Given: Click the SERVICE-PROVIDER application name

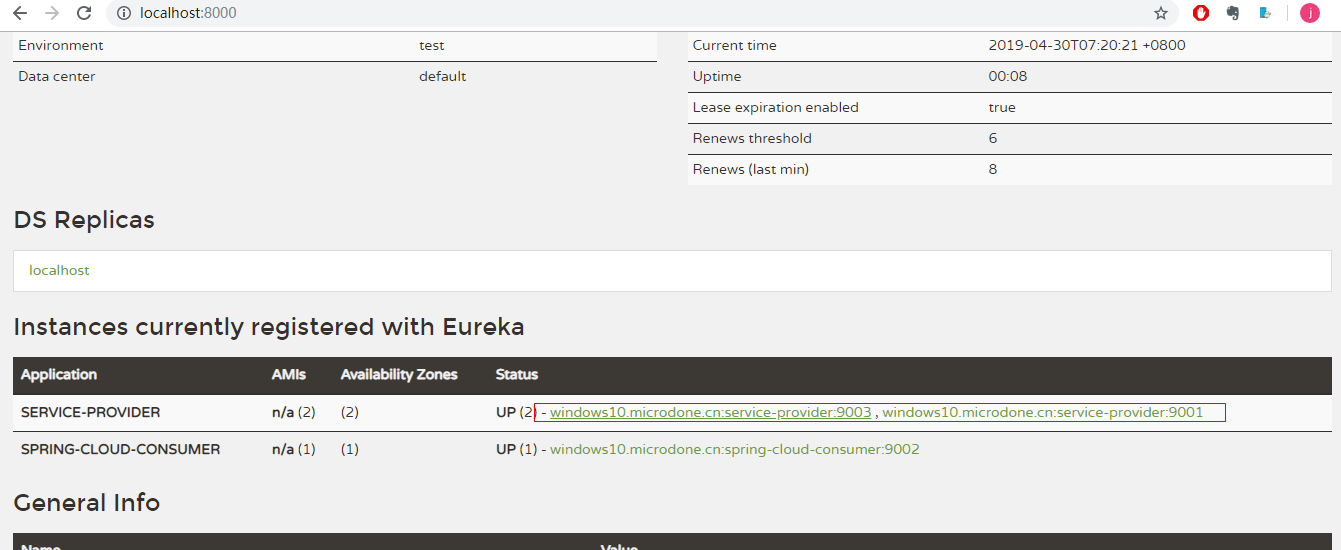Looking at the screenshot, I should (90, 412).
